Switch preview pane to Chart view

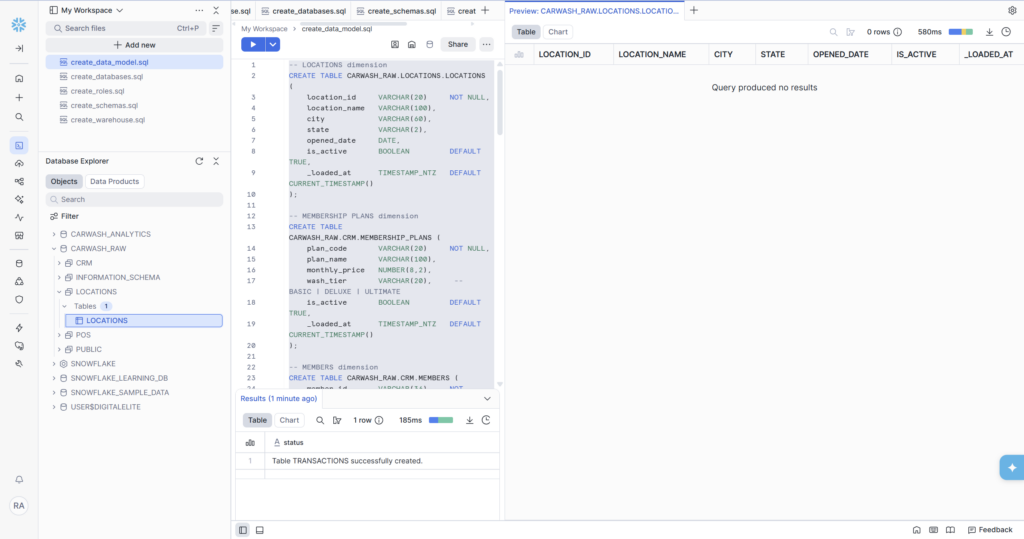click(557, 32)
